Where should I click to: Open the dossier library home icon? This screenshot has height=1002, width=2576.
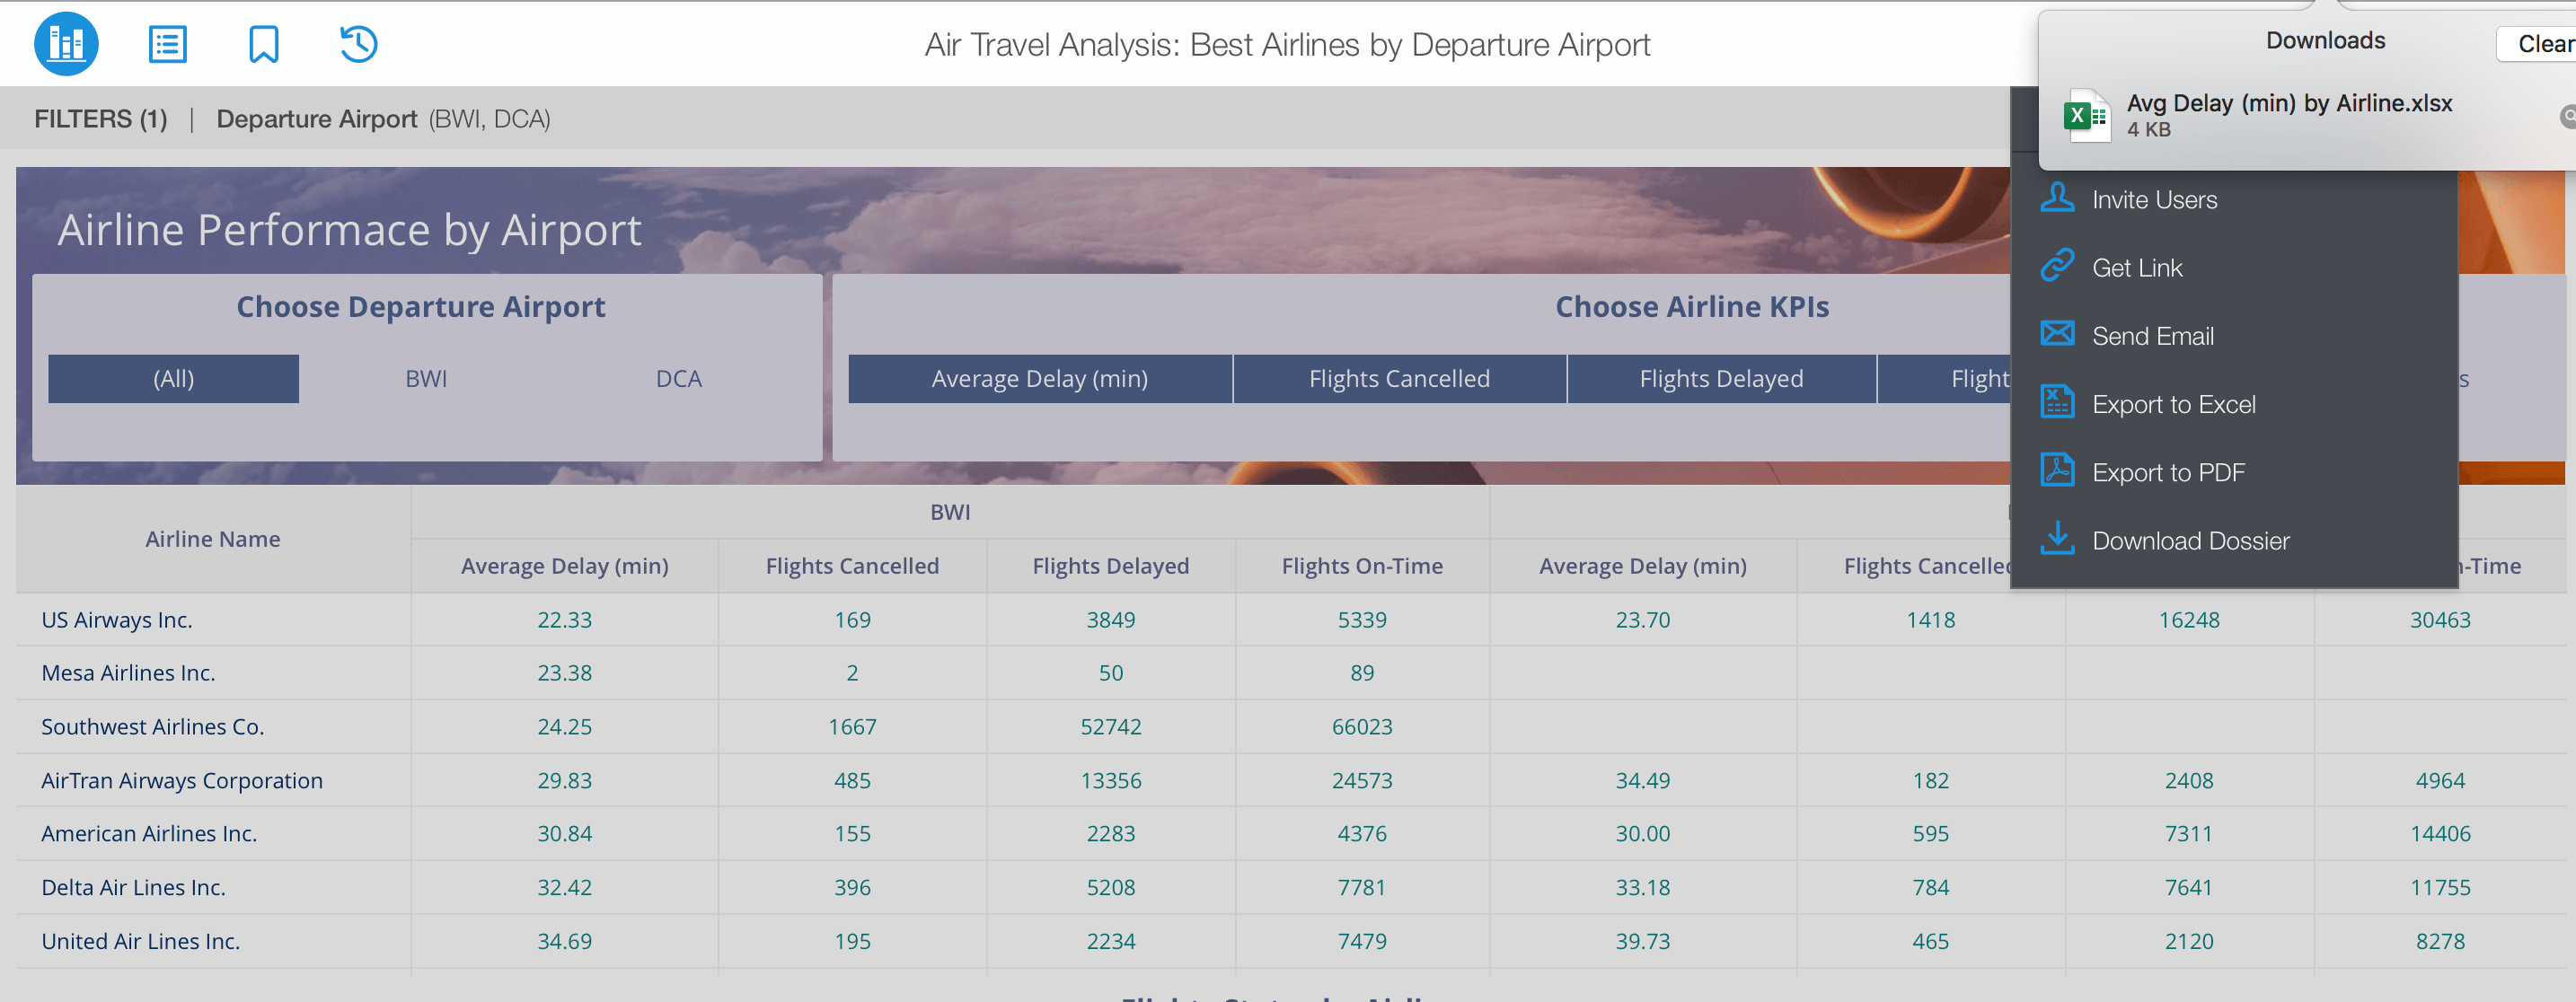pyautogui.click(x=66, y=44)
